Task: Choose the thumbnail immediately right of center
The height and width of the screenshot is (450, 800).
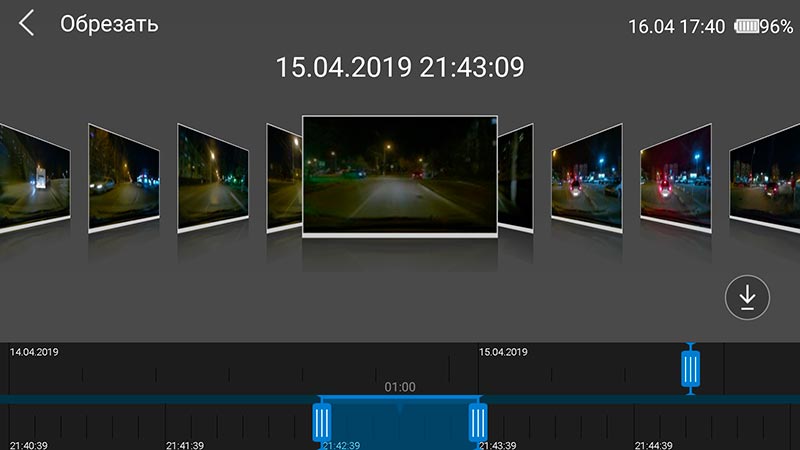Action: 516,175
